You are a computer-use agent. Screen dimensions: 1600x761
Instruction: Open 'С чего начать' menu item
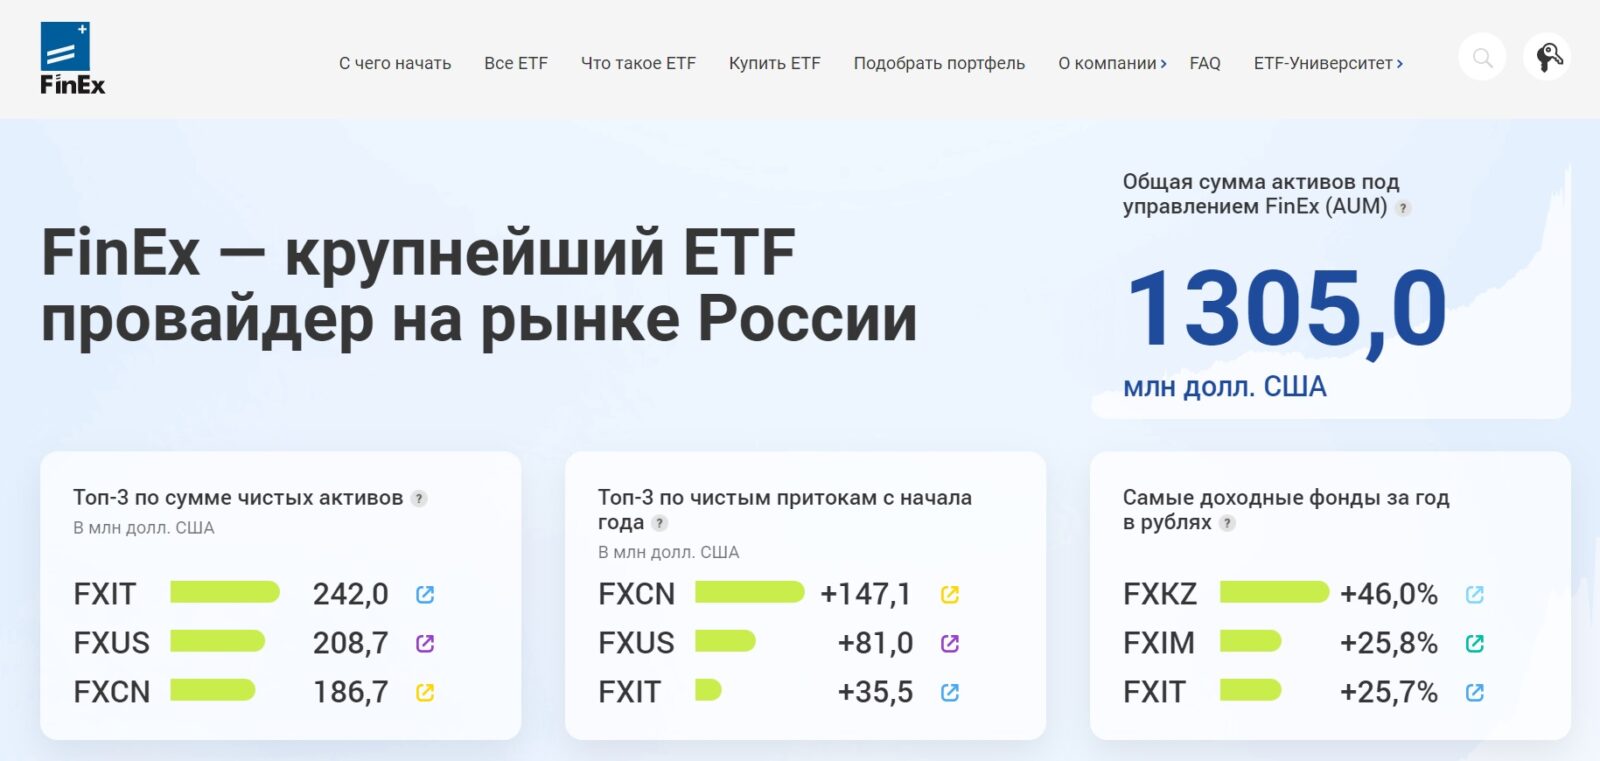pyautogui.click(x=395, y=63)
